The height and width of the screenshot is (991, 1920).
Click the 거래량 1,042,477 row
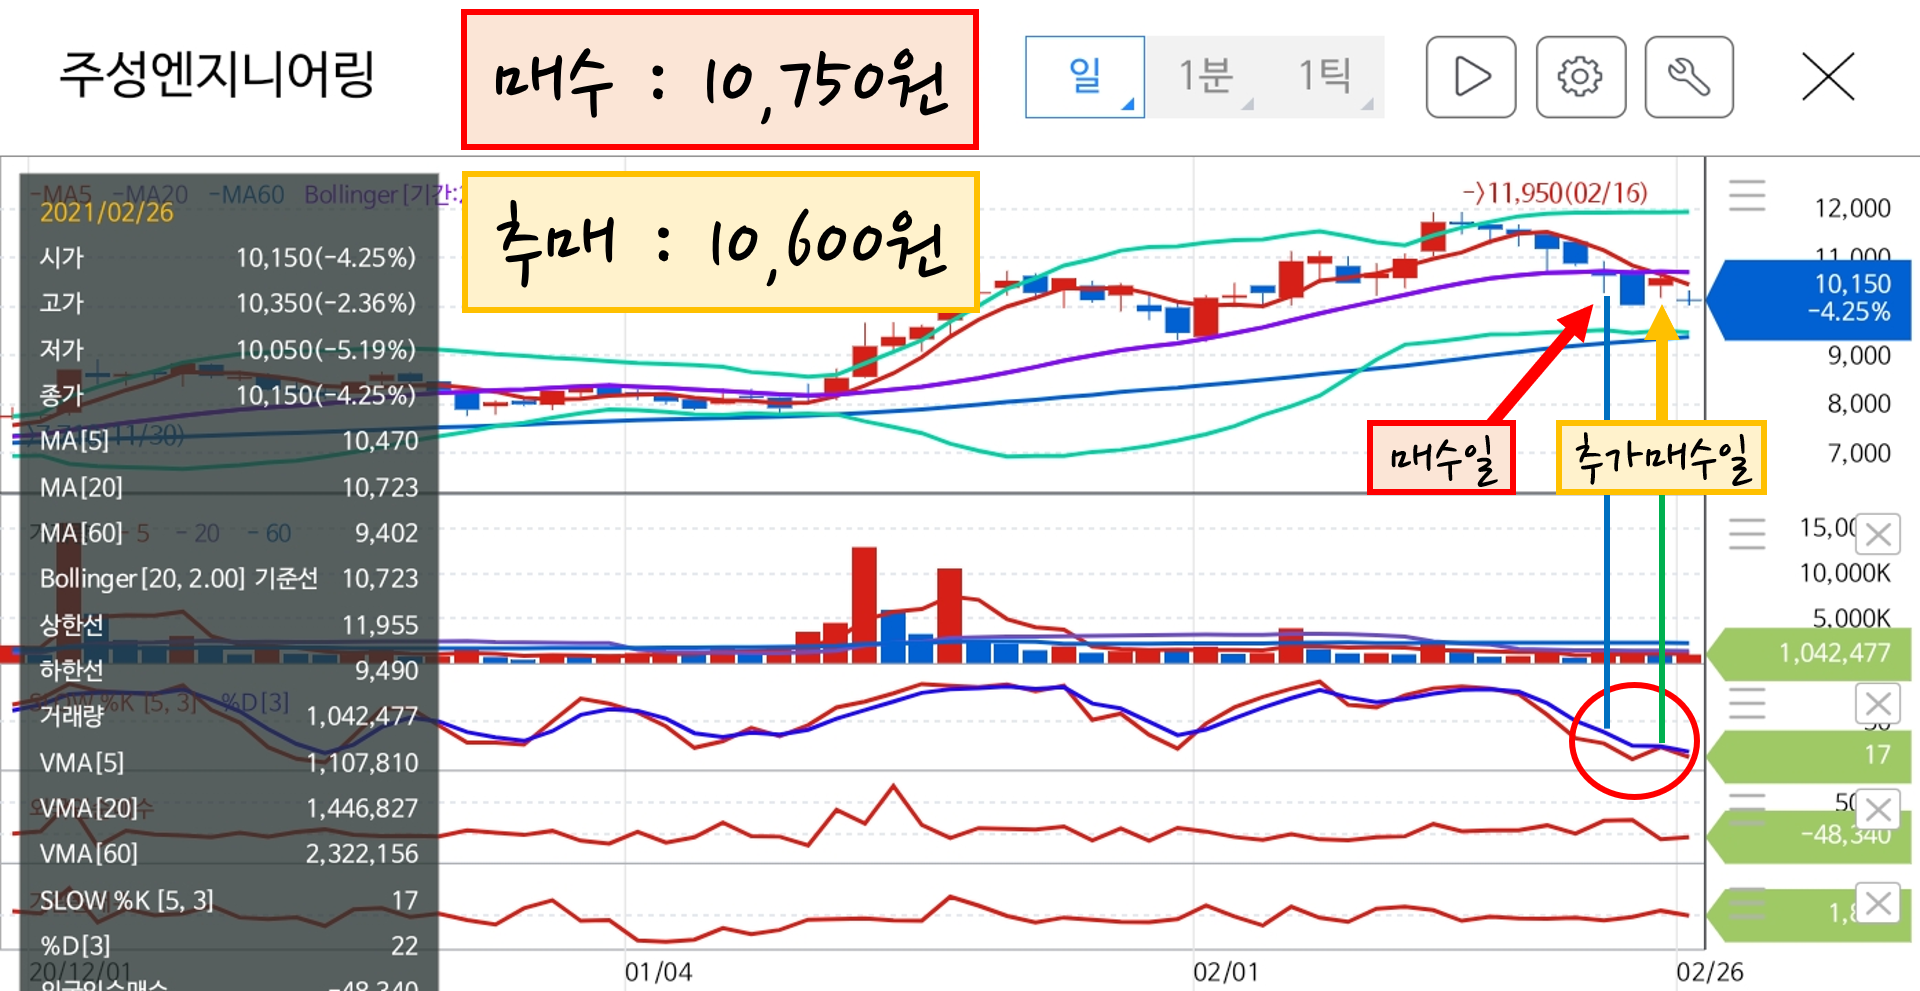[x=228, y=716]
